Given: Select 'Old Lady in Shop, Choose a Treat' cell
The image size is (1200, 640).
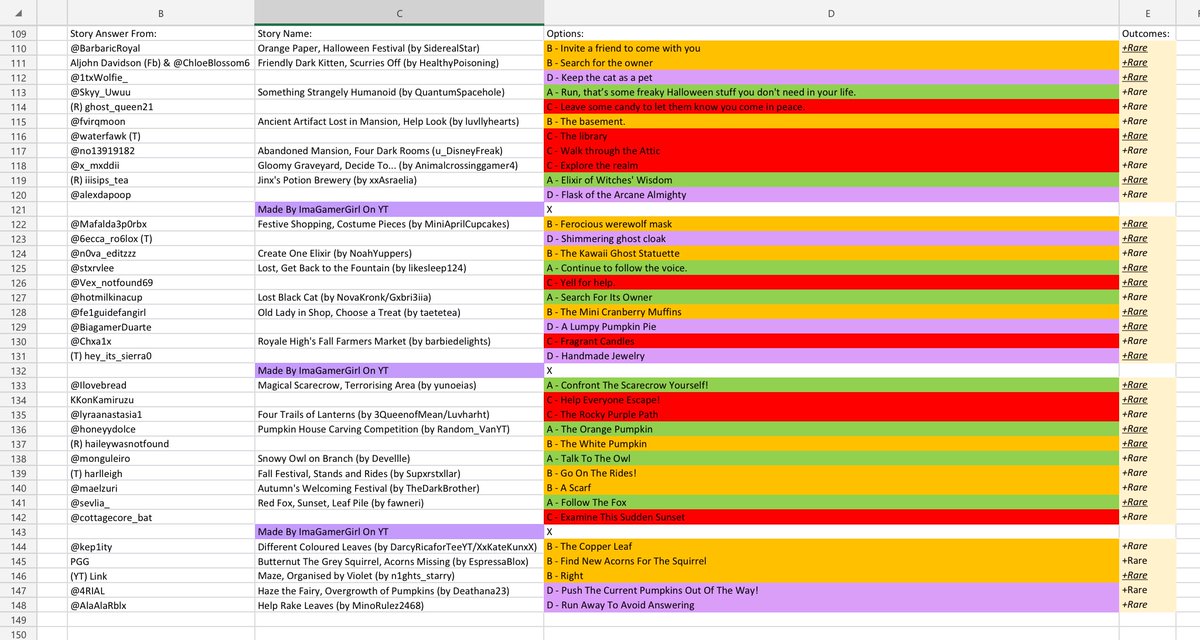Looking at the screenshot, I should click(x=399, y=312).
